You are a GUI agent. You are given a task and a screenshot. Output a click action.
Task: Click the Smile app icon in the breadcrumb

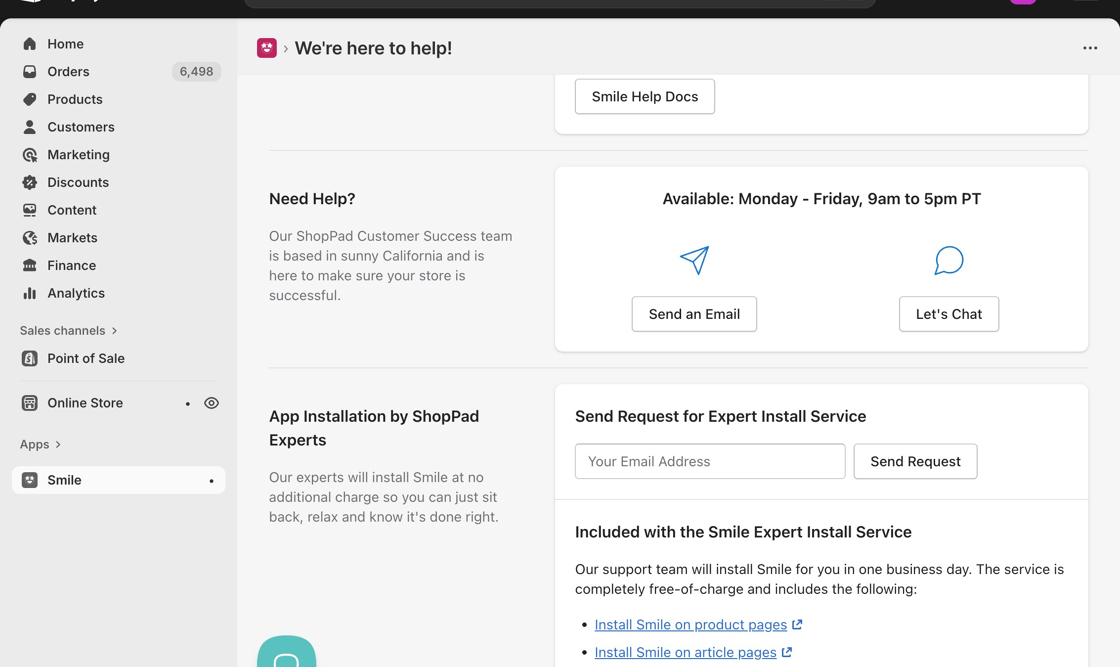pos(267,48)
